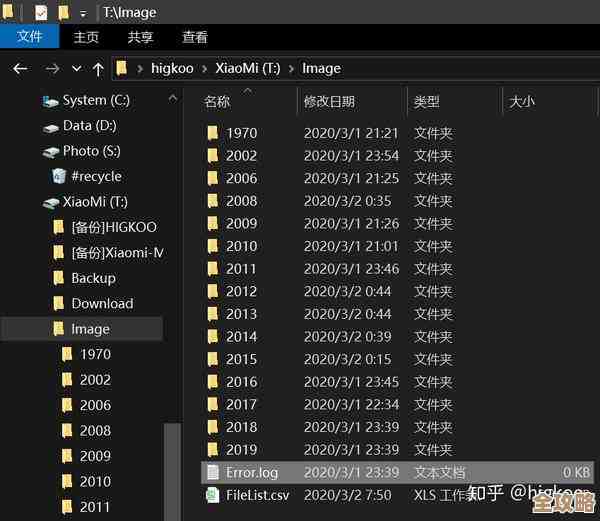Expand chevron after higkoo in breadcrumb
This screenshot has width=600, height=521.
[x=205, y=69]
